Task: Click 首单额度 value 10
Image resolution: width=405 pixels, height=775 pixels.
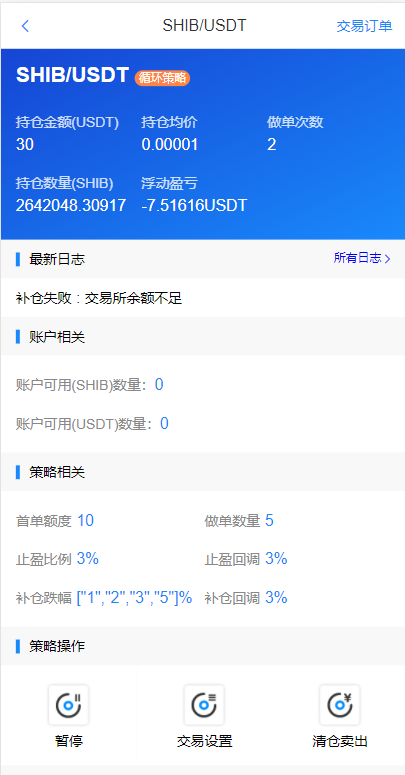Action: [x=85, y=520]
